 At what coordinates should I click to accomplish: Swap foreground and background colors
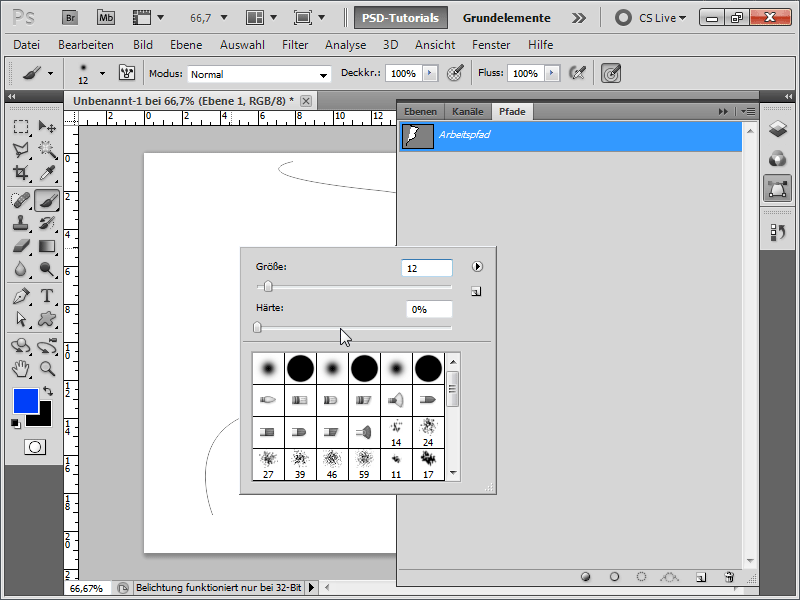(x=48, y=391)
